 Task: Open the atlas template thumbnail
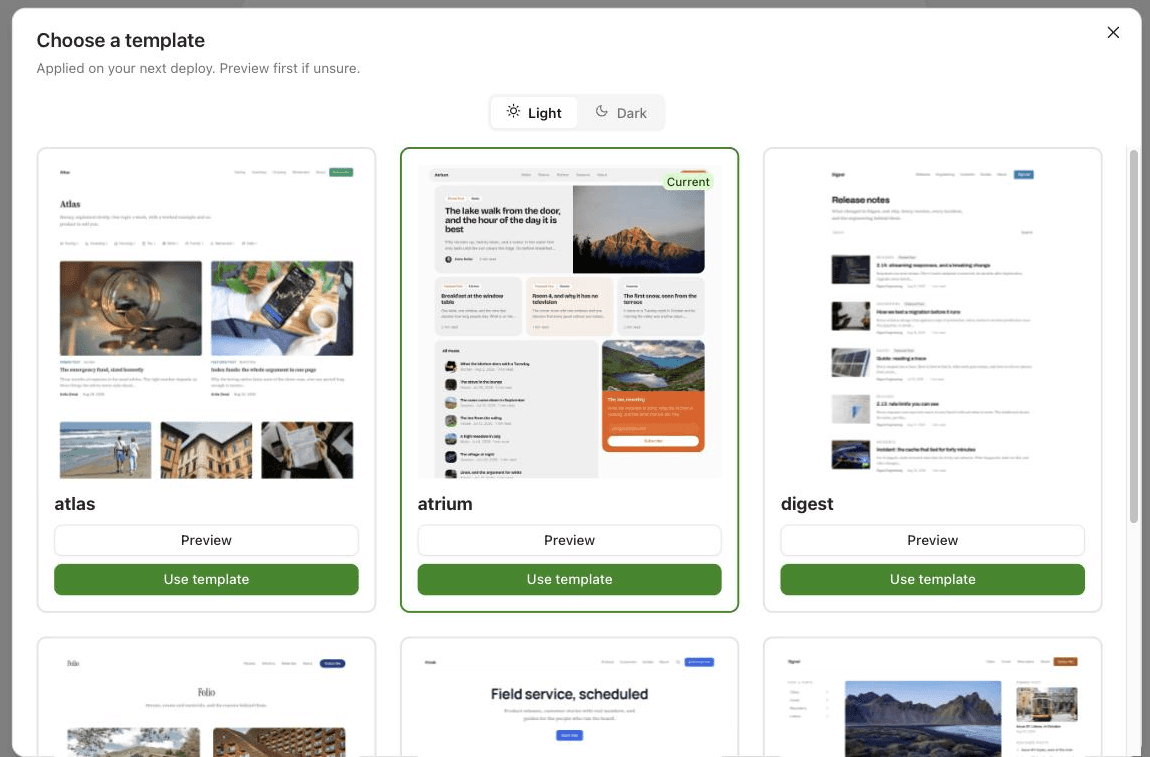pos(206,322)
